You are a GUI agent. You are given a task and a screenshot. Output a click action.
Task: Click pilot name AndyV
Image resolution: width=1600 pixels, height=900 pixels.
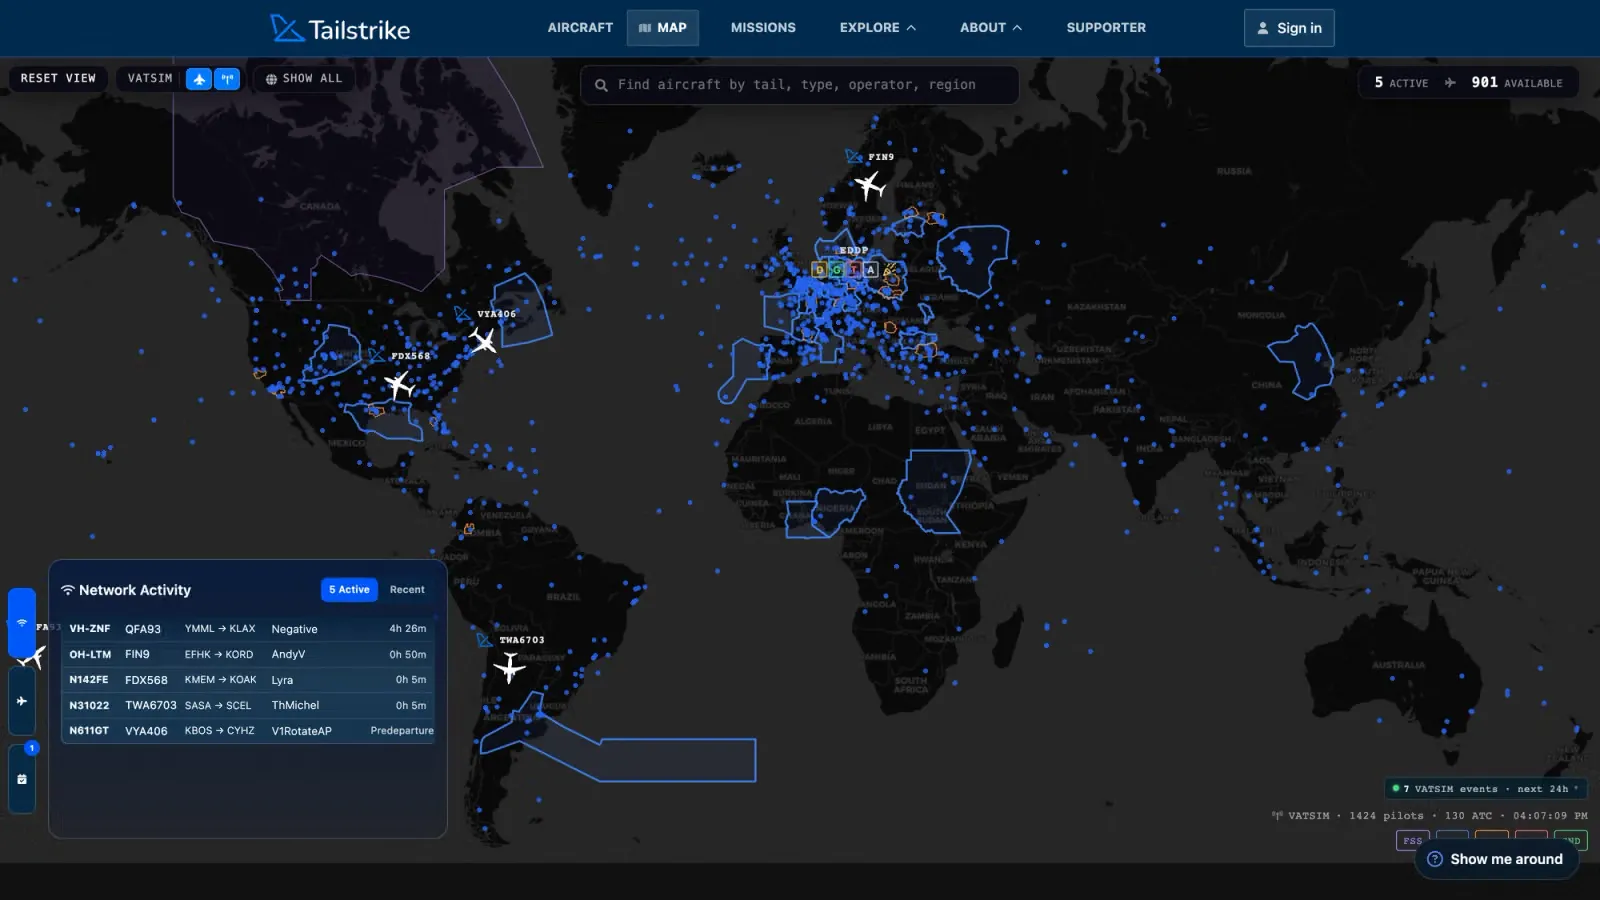tap(288, 655)
